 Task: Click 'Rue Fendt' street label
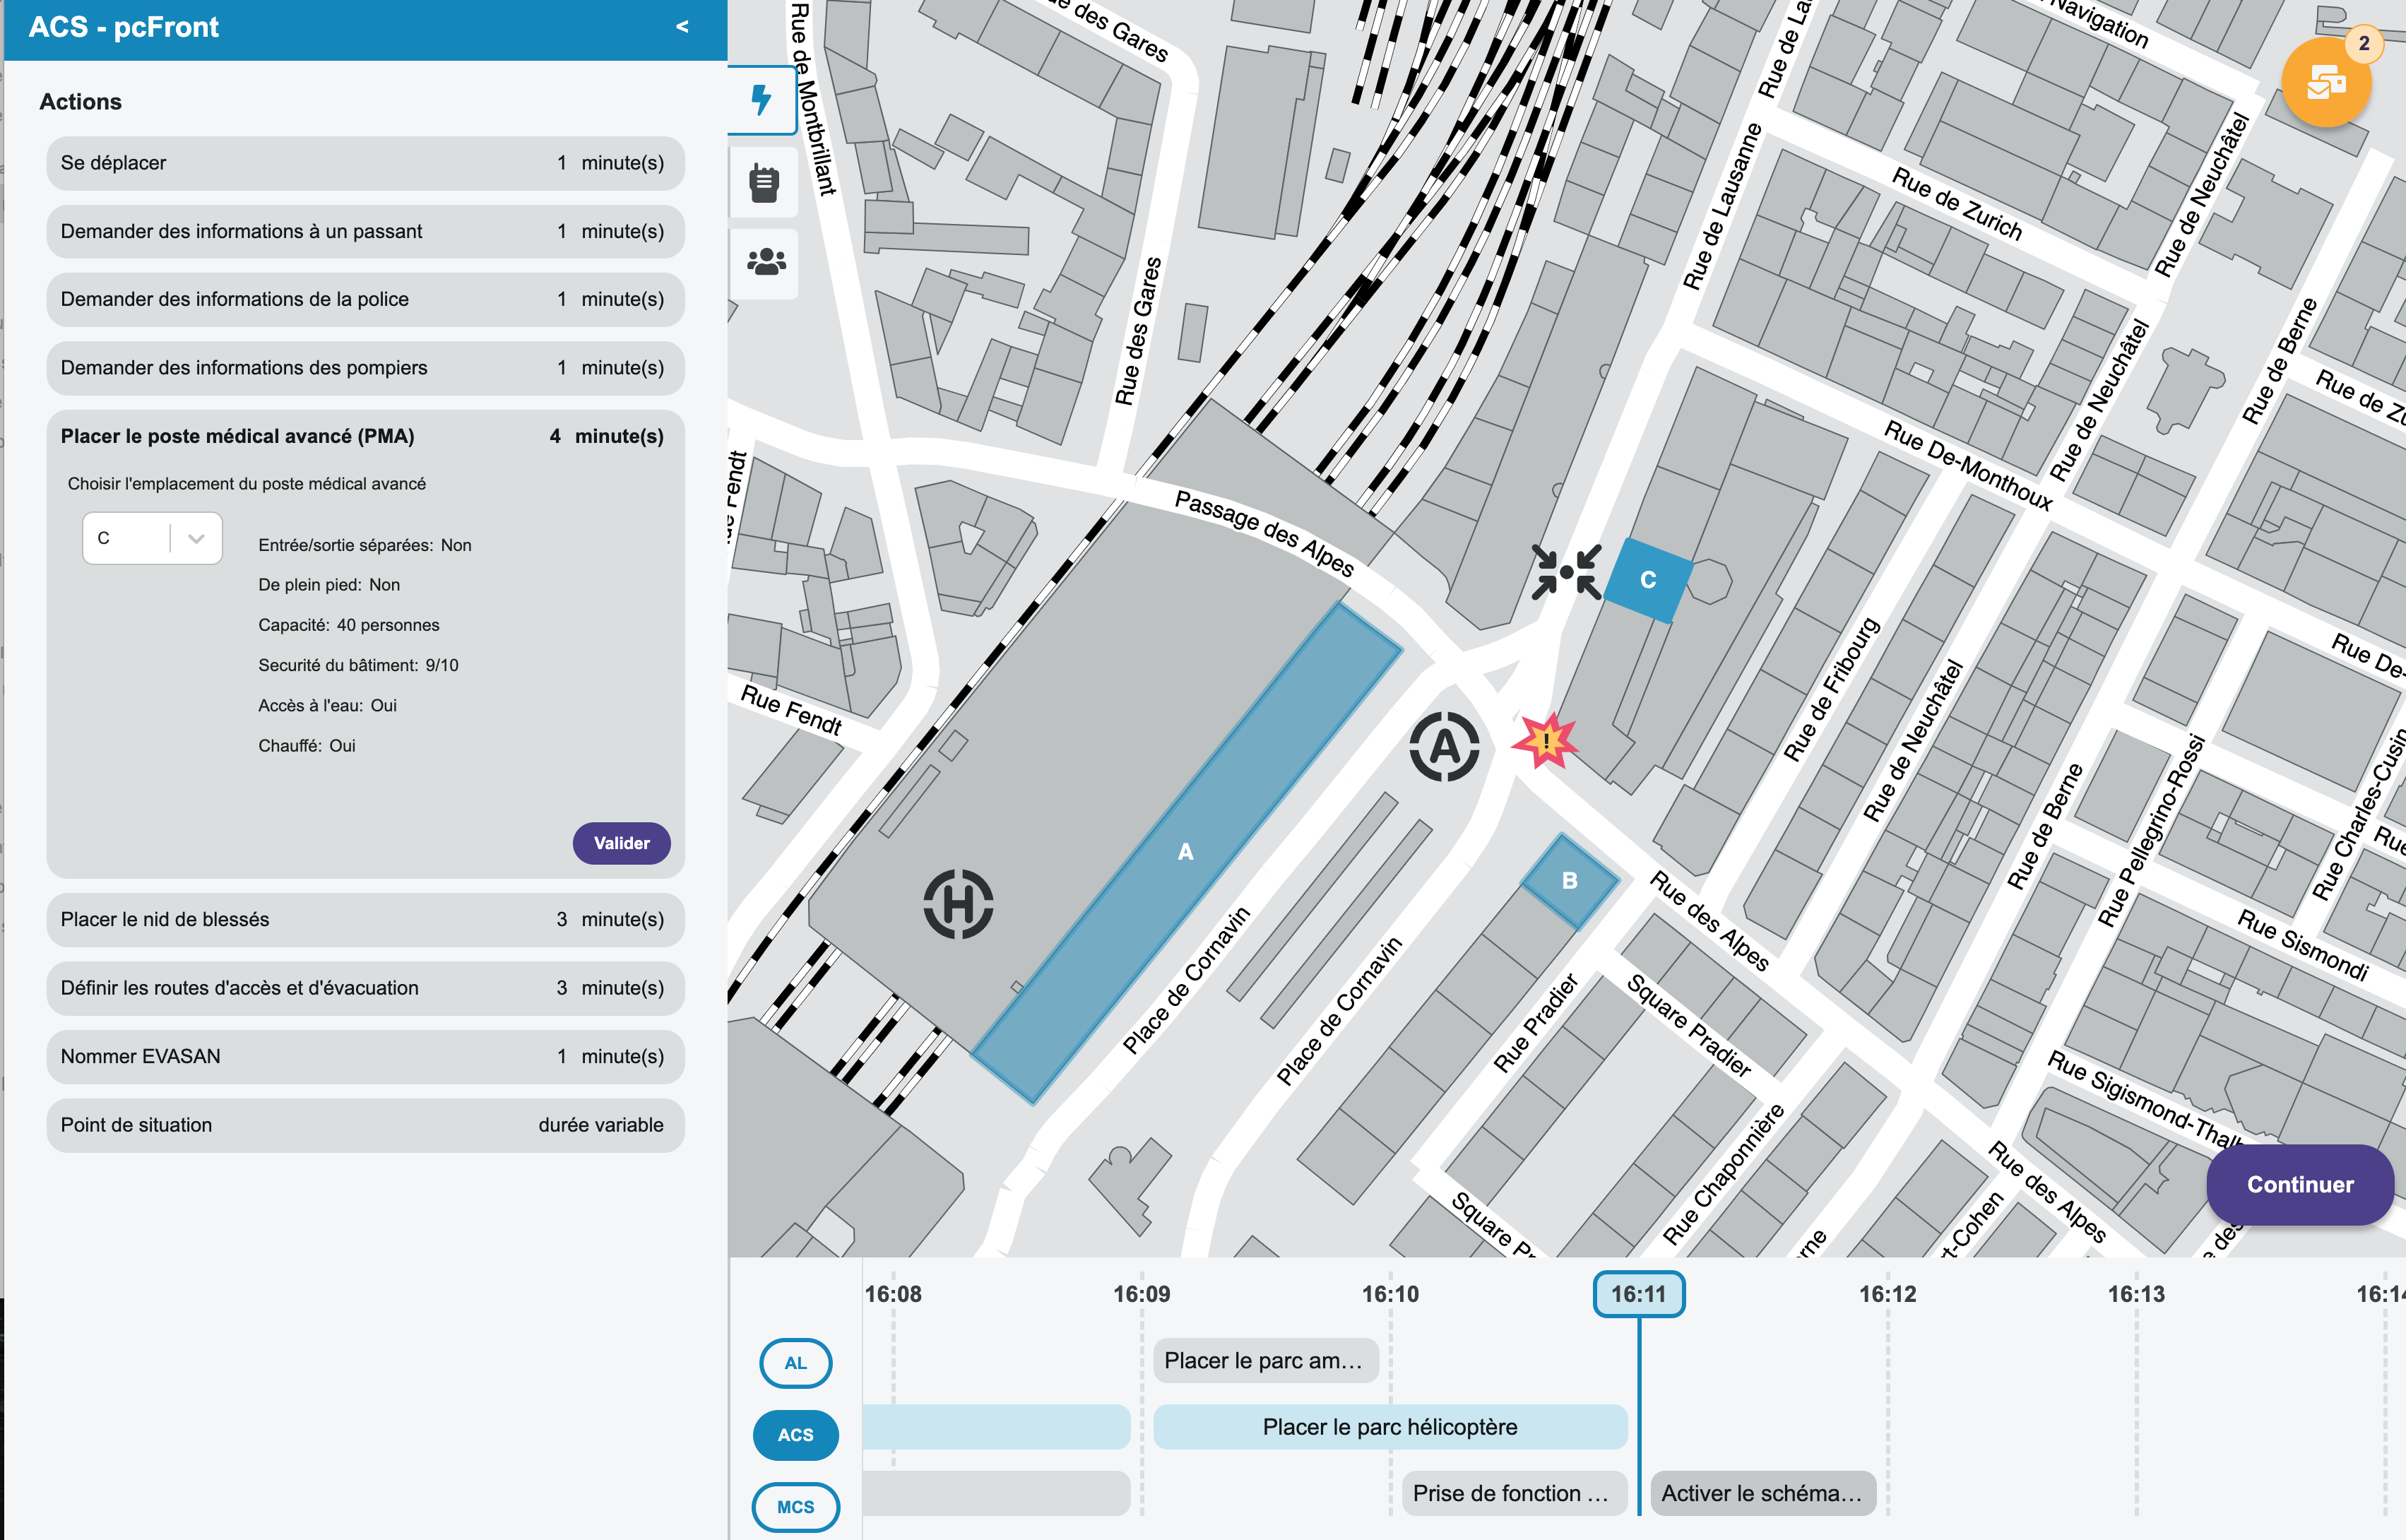click(x=790, y=709)
